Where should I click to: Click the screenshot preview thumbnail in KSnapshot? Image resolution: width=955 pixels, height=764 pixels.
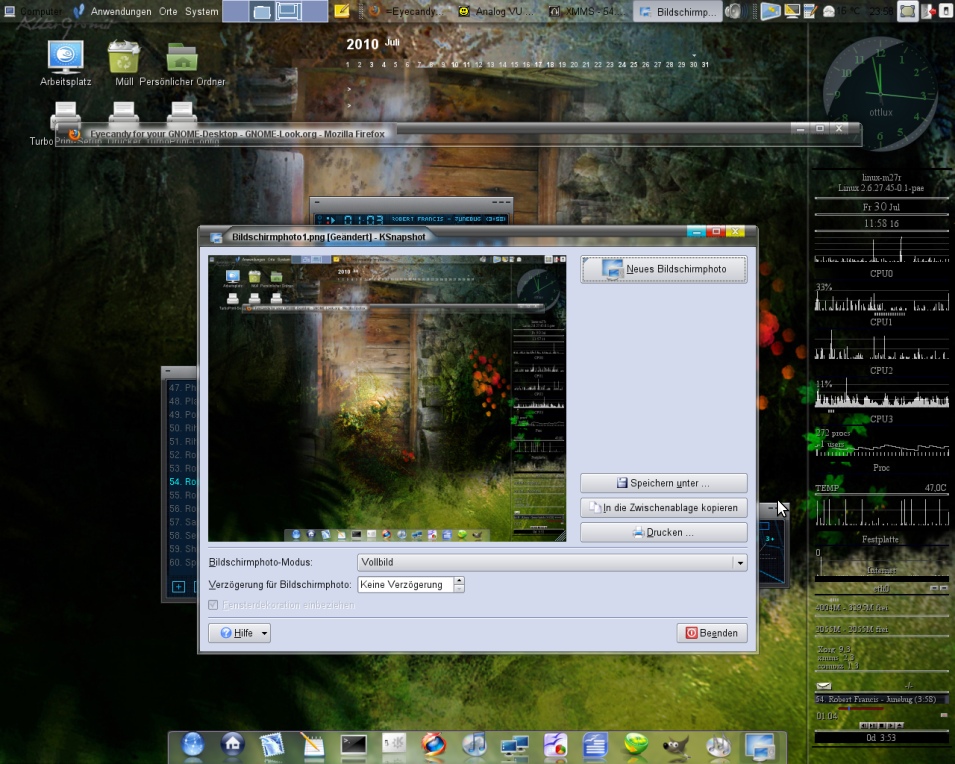click(x=387, y=398)
